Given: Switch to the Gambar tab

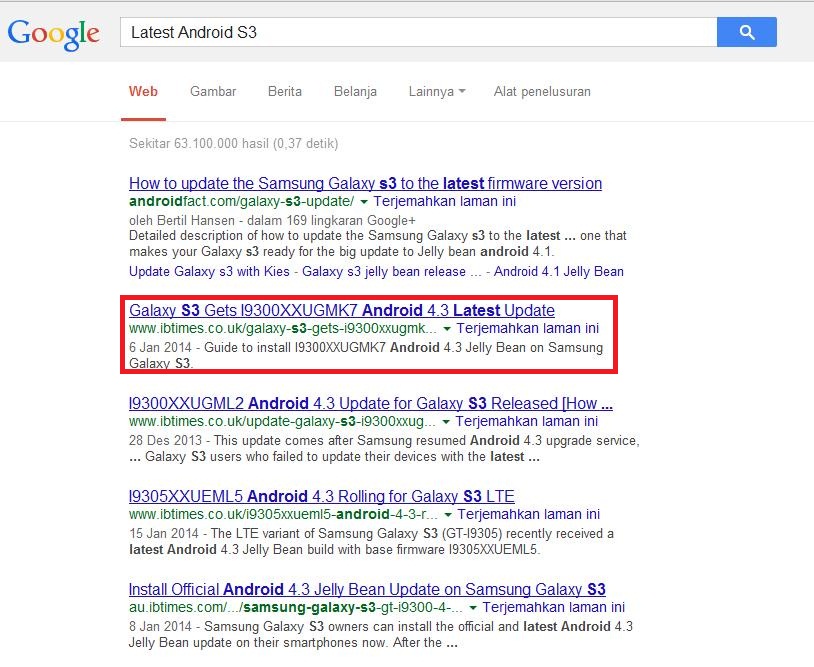Looking at the screenshot, I should coord(213,91).
